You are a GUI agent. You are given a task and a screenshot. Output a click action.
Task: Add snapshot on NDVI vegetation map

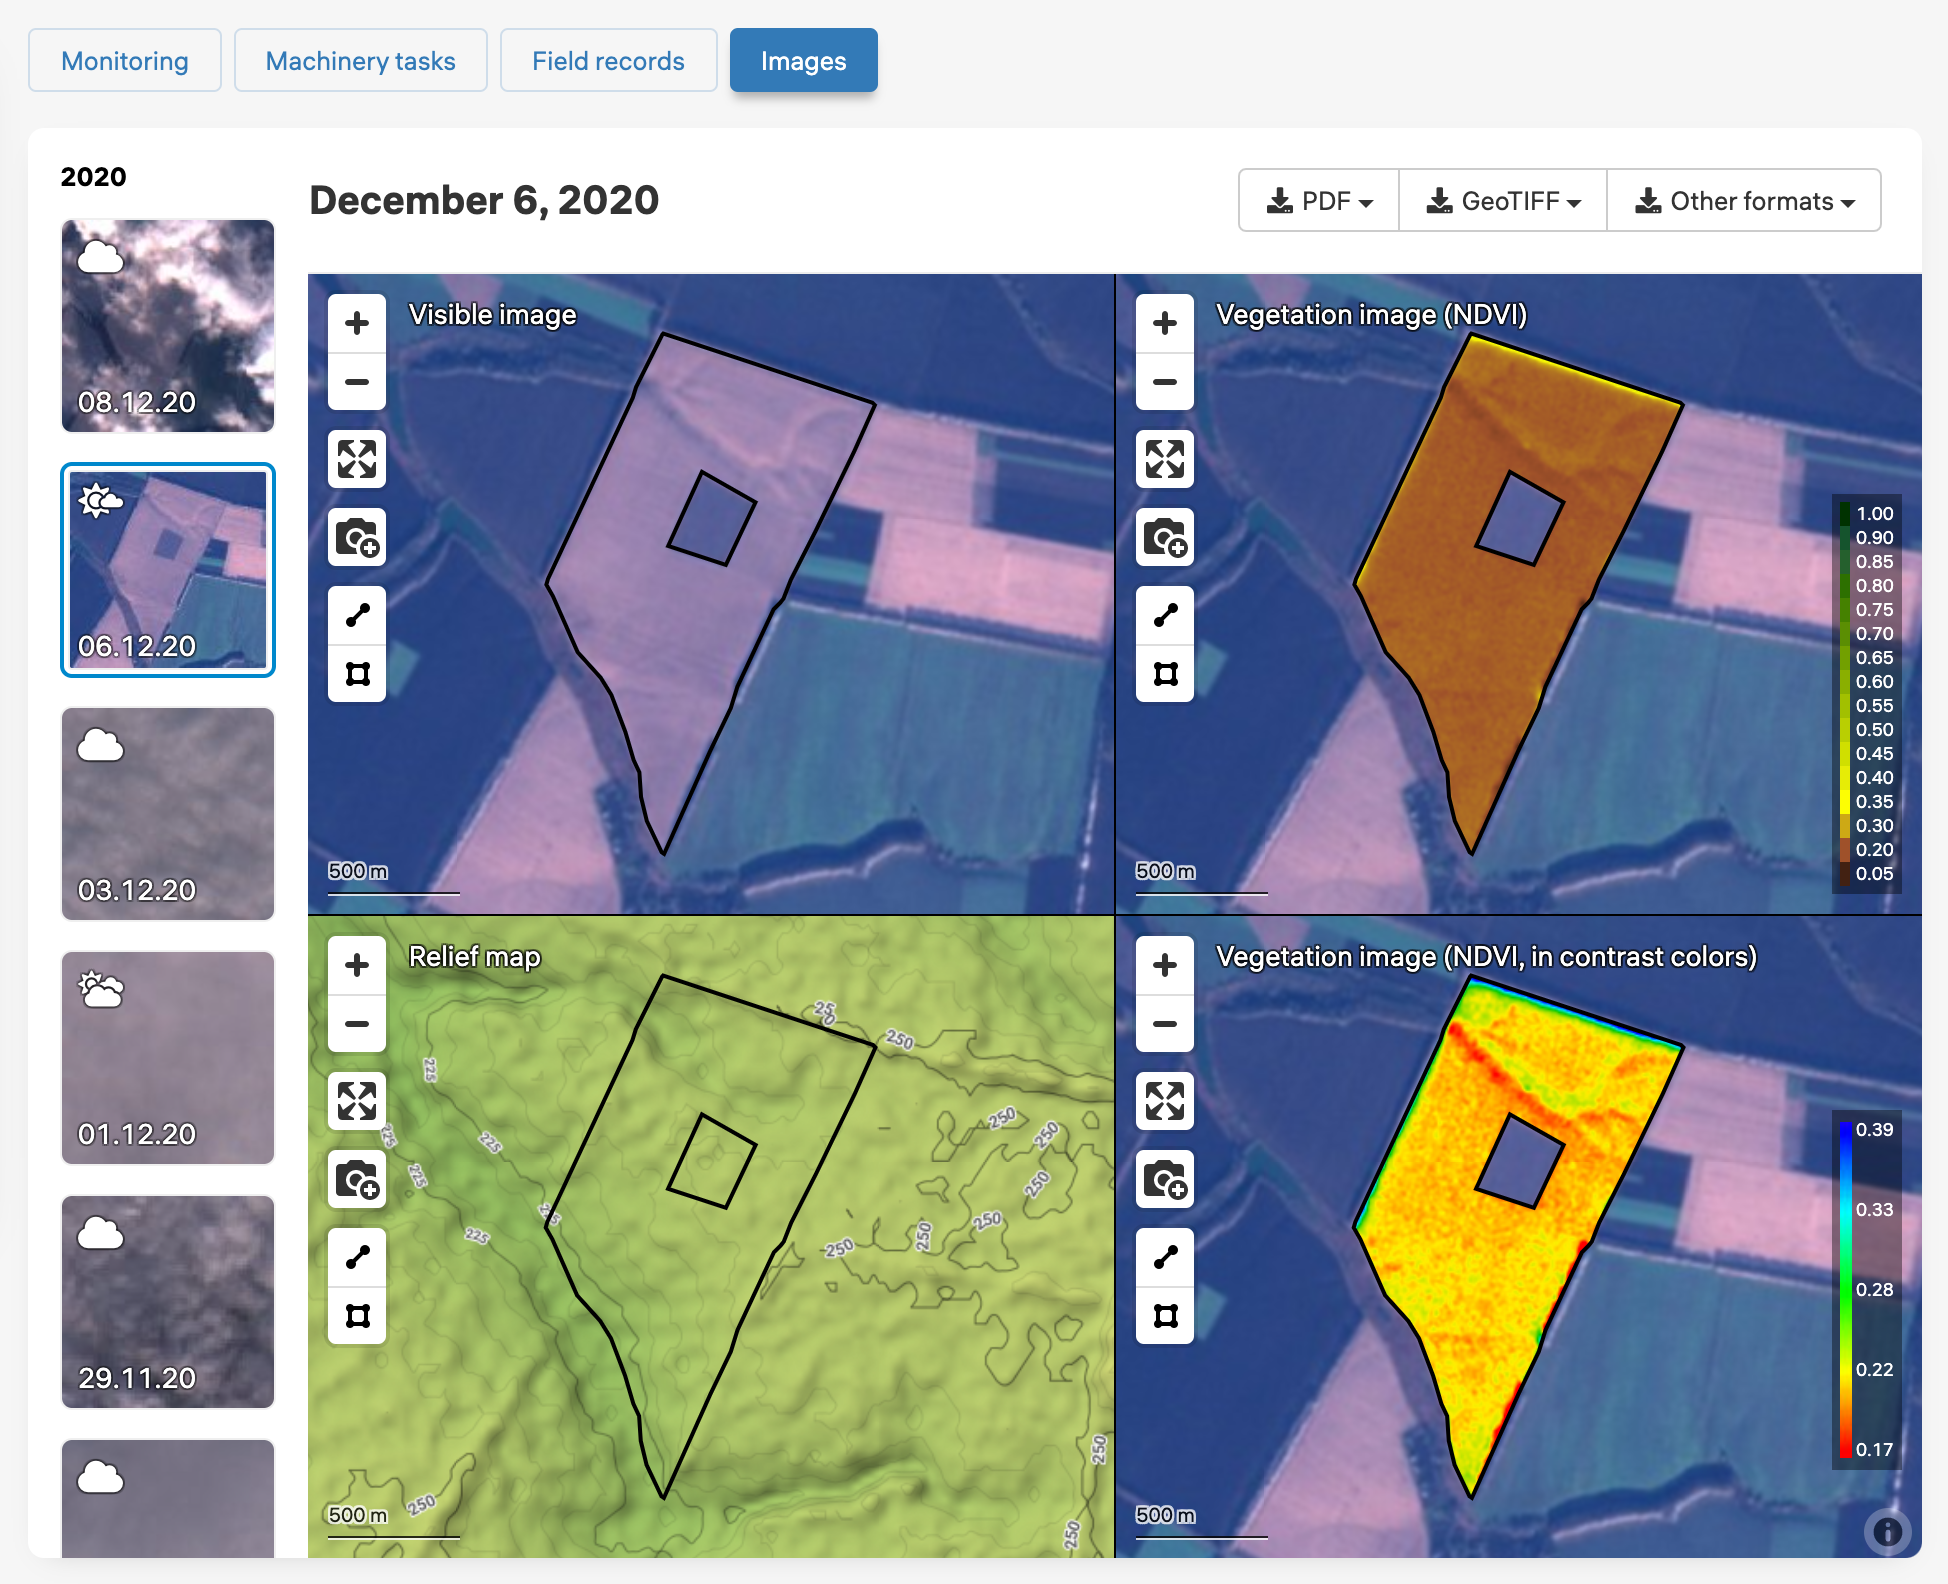(x=1165, y=538)
